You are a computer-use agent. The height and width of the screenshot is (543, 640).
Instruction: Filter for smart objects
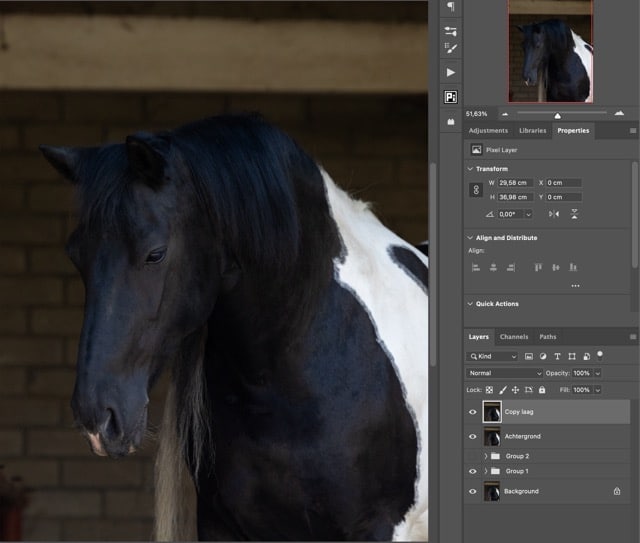point(586,356)
